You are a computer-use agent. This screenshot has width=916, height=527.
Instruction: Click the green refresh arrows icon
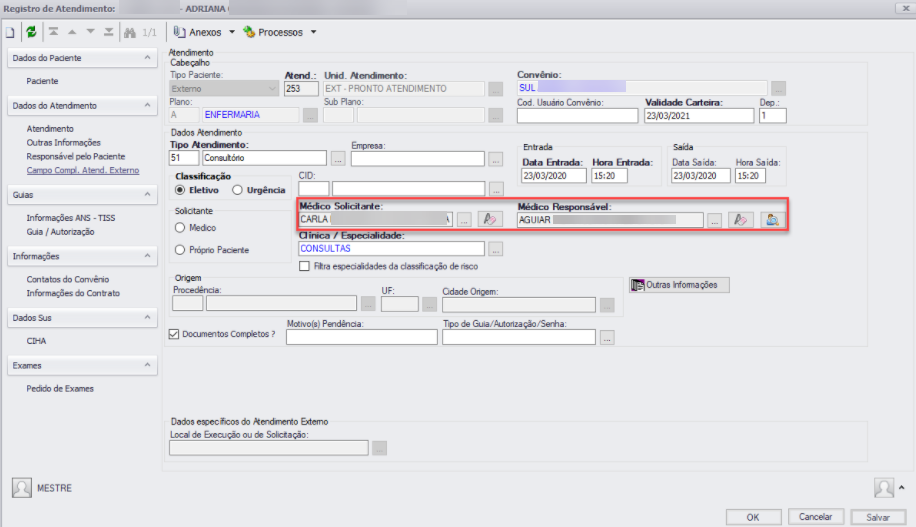[x=32, y=32]
